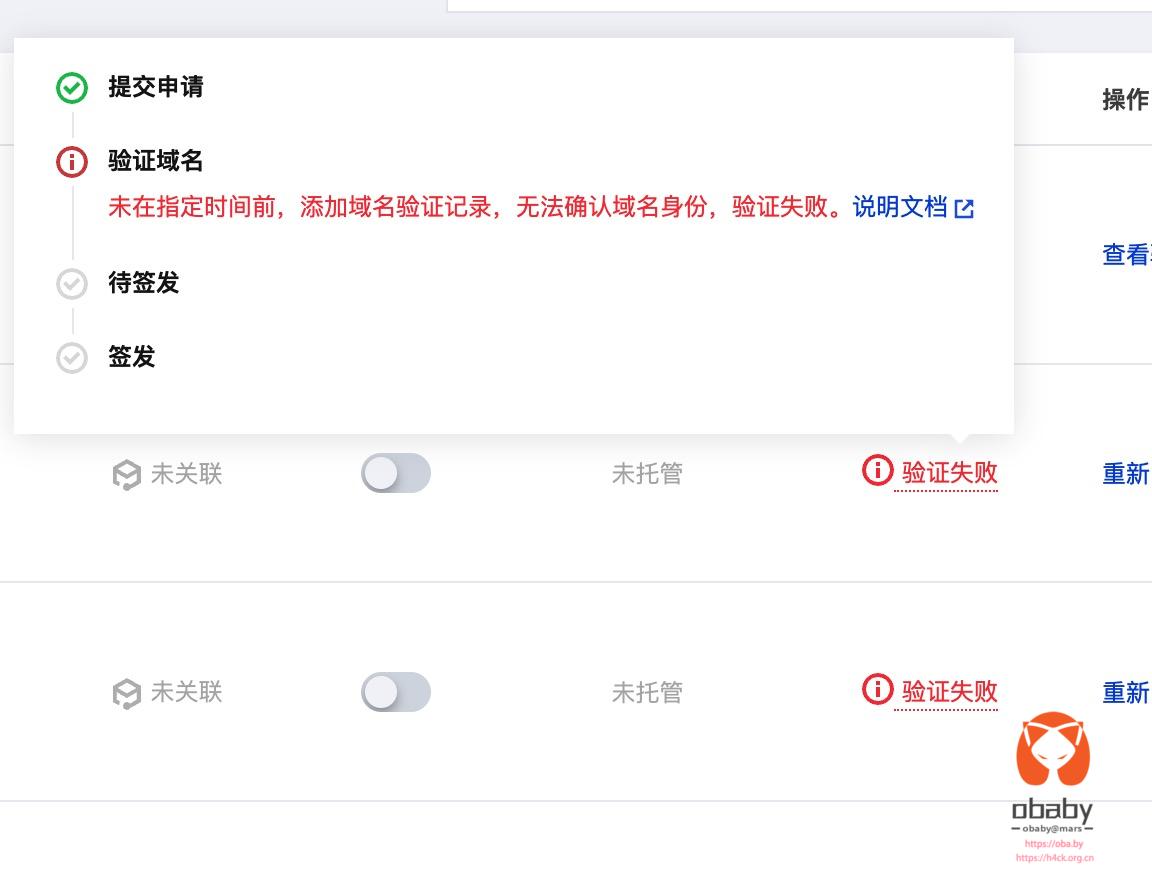Open the external link icon after 说明文档
This screenshot has height=874, width=1152.
963,208
